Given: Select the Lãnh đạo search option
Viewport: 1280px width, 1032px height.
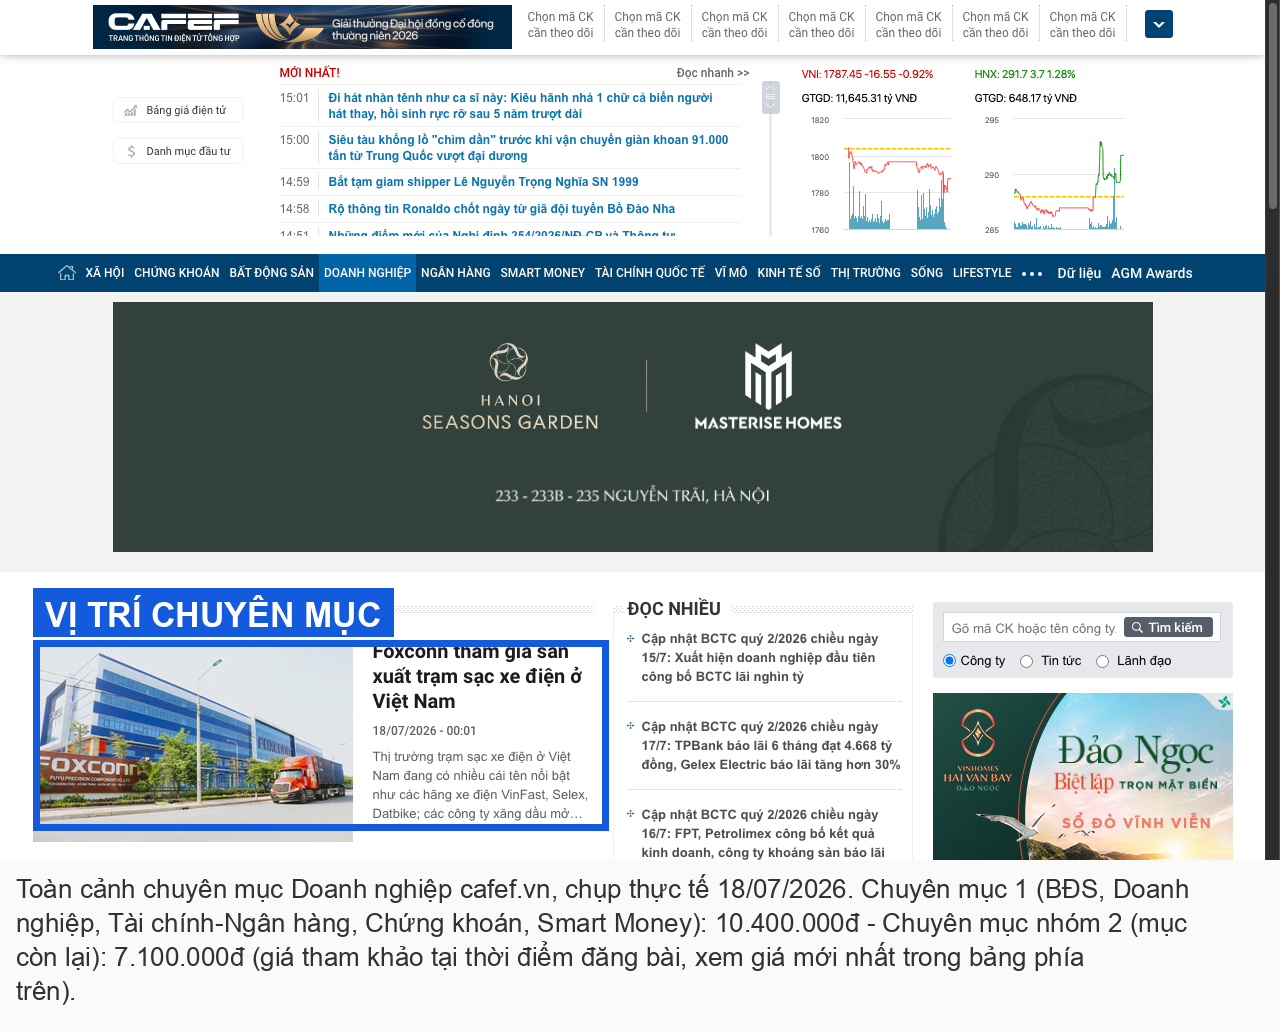Looking at the screenshot, I should (x=1102, y=661).
